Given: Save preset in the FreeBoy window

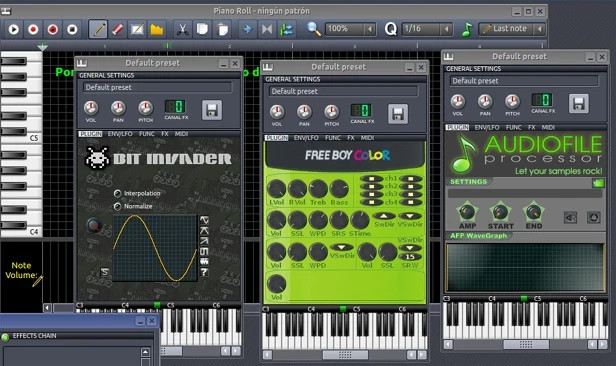Looking at the screenshot, I should point(398,114).
